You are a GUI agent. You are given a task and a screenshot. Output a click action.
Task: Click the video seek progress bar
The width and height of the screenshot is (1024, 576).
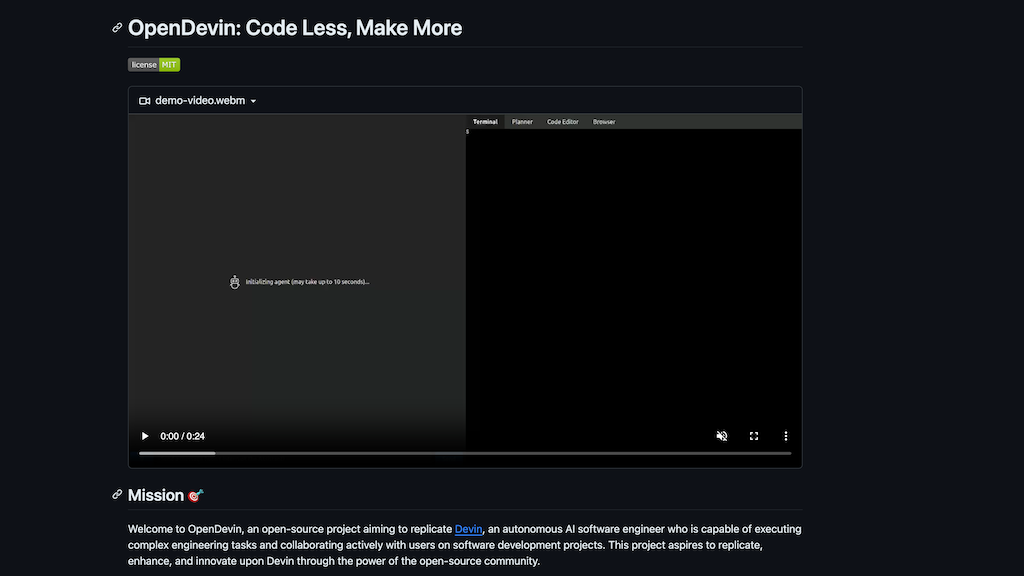pyautogui.click(x=465, y=453)
